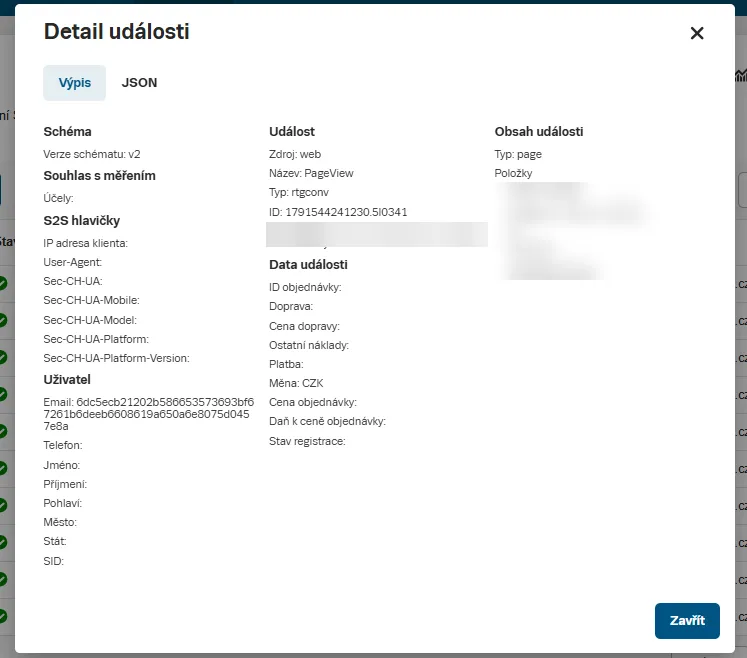The height and width of the screenshot is (658, 747).
Task: Click the 'Telefon:' label
Action: [62, 445]
